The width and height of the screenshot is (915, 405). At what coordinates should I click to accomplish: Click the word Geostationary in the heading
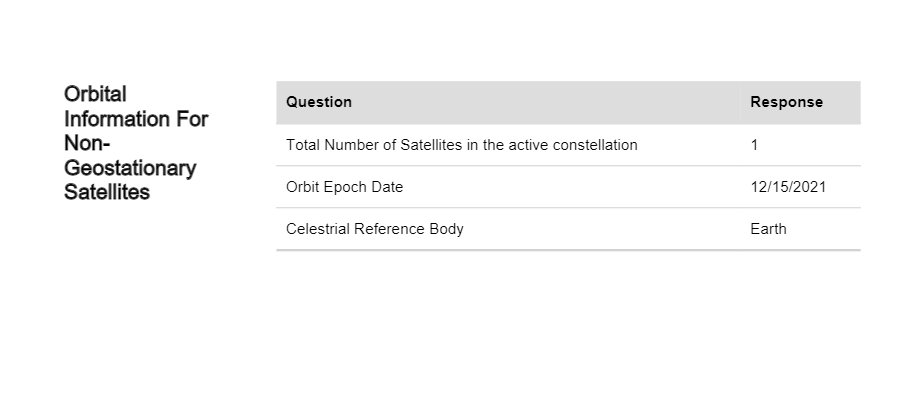(130, 168)
